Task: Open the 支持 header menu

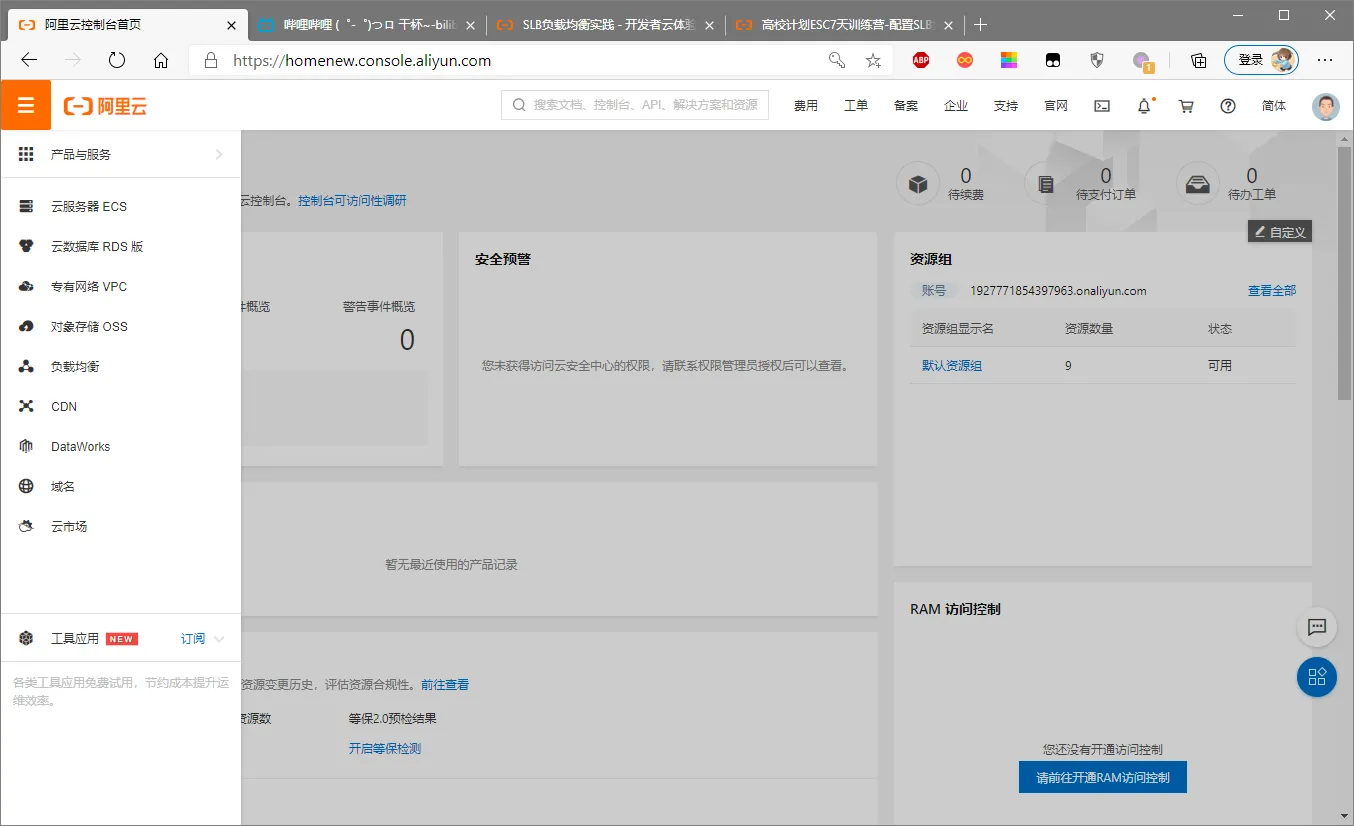Action: coord(1006,105)
